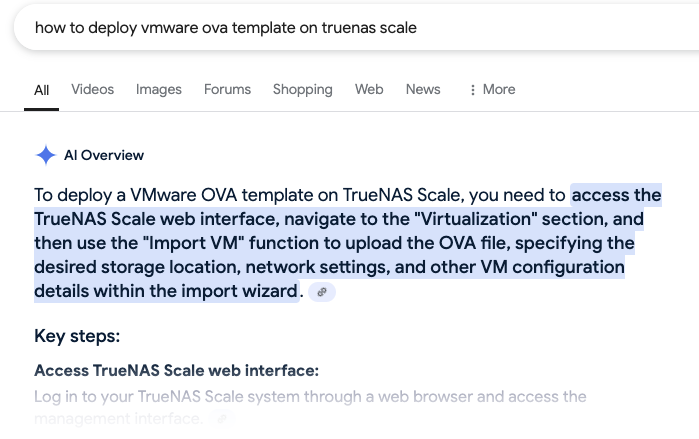Click the three-dot icon beside More

point(473,90)
